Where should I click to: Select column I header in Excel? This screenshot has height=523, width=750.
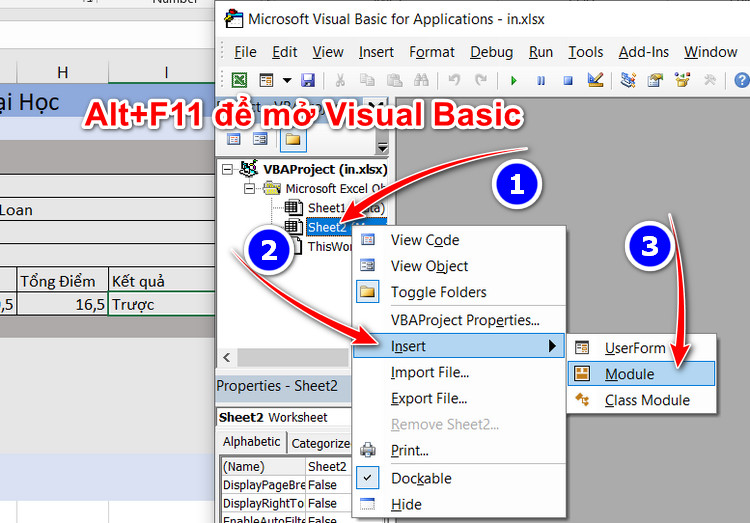[162, 72]
